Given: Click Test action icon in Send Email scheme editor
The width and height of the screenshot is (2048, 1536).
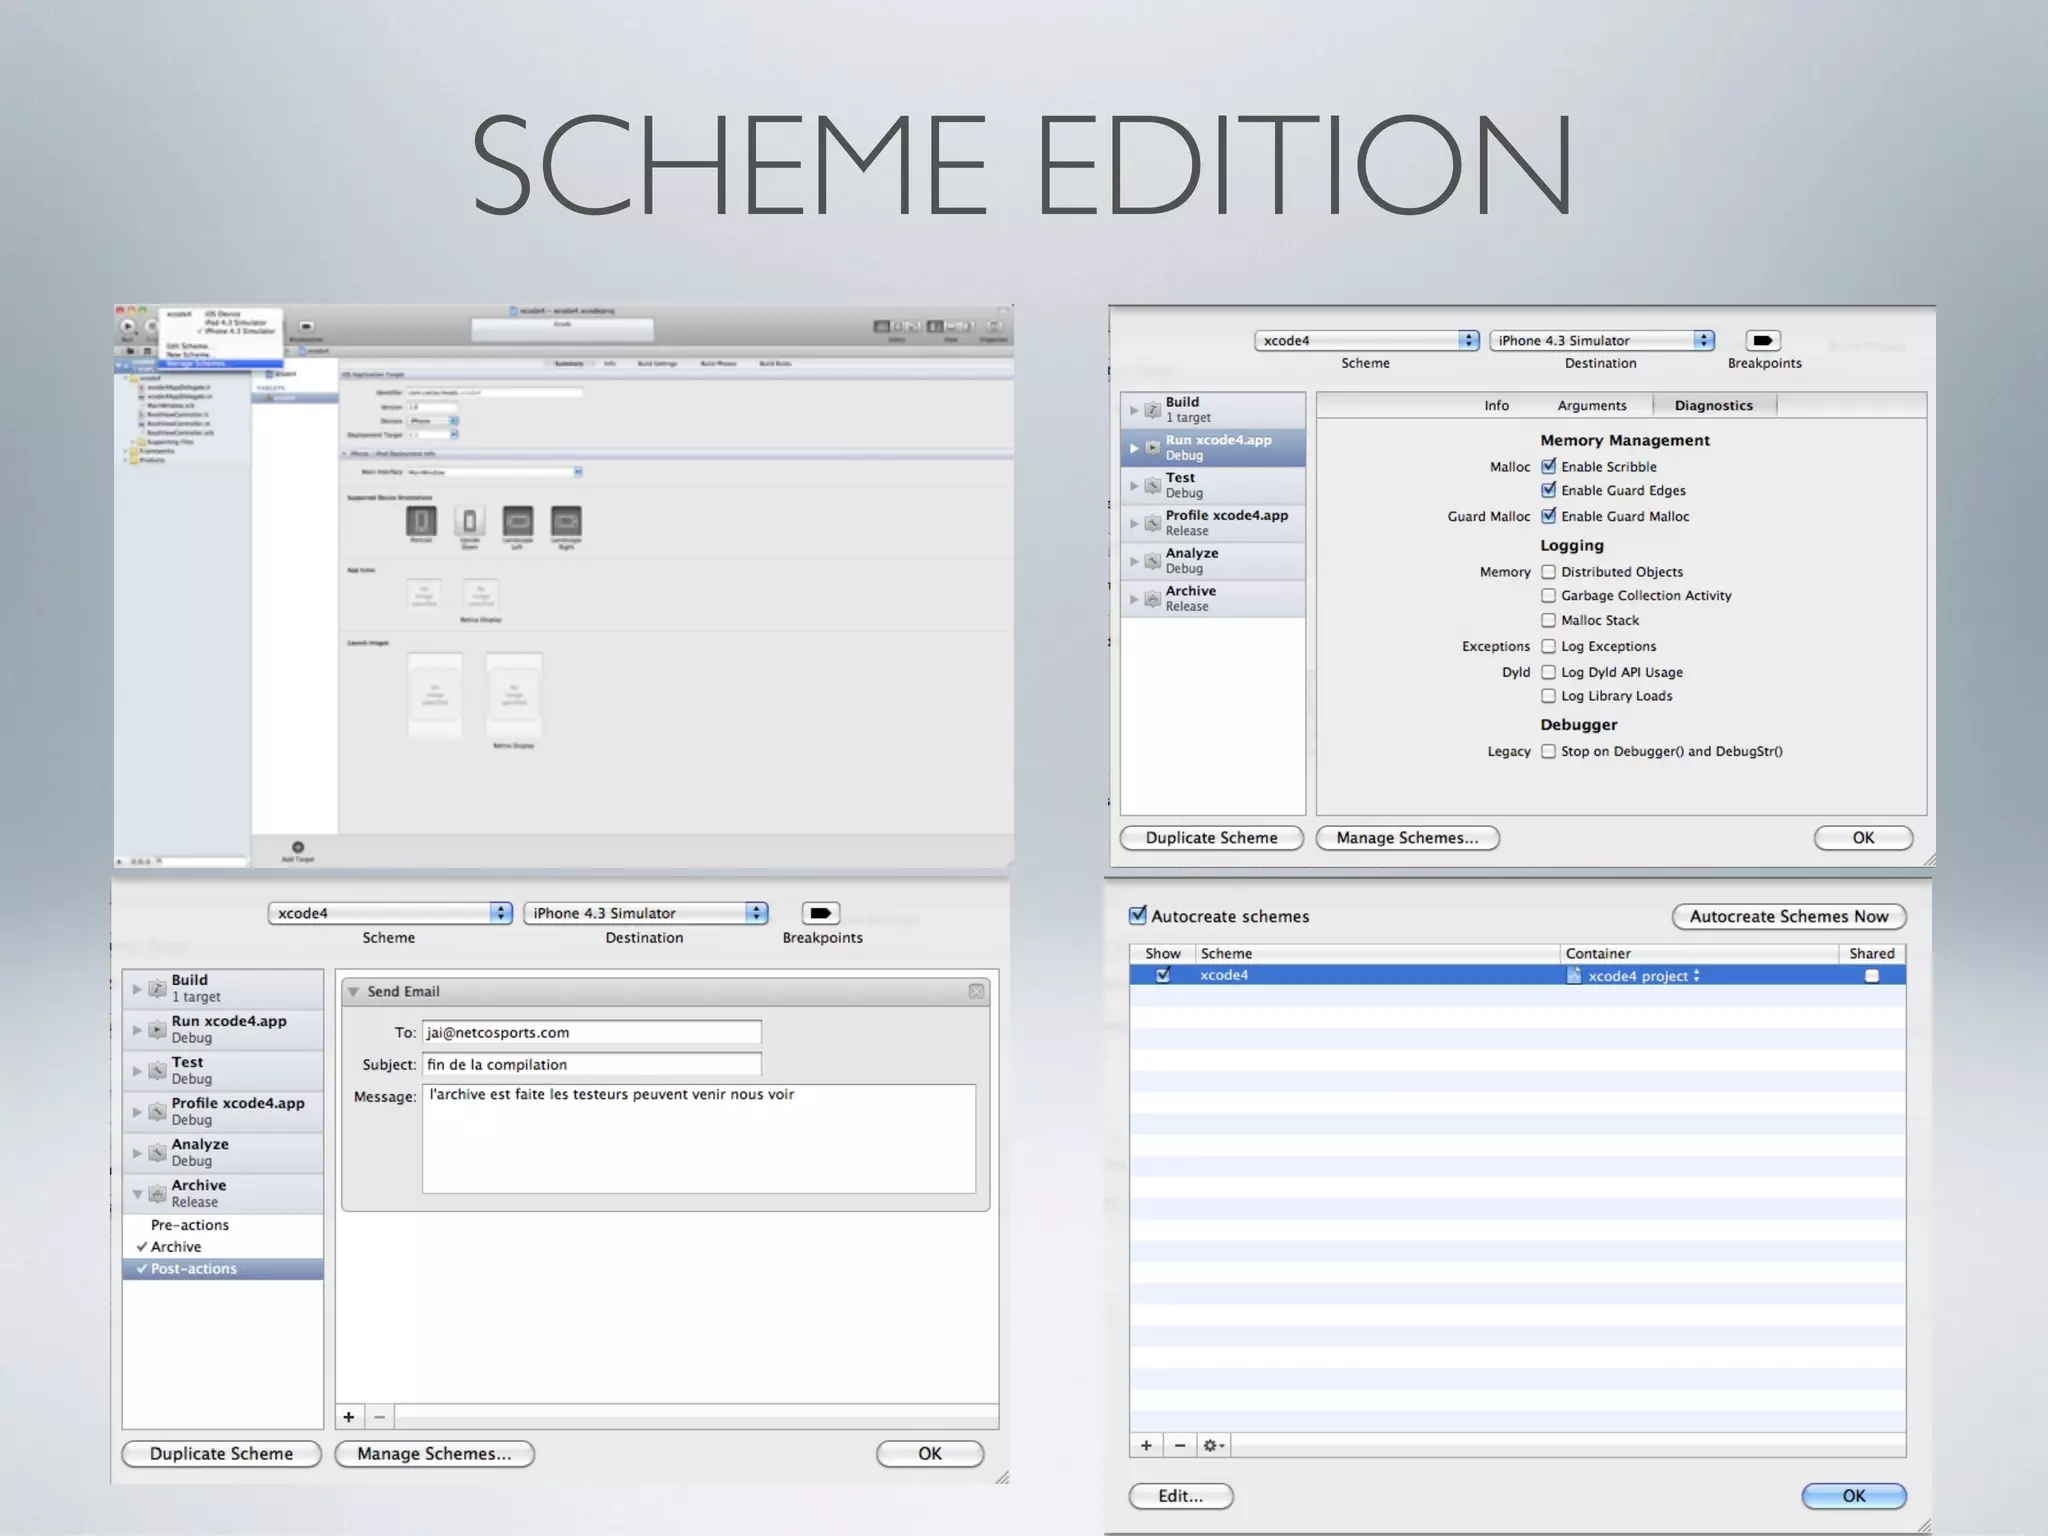Looking at the screenshot, I should (157, 1070).
